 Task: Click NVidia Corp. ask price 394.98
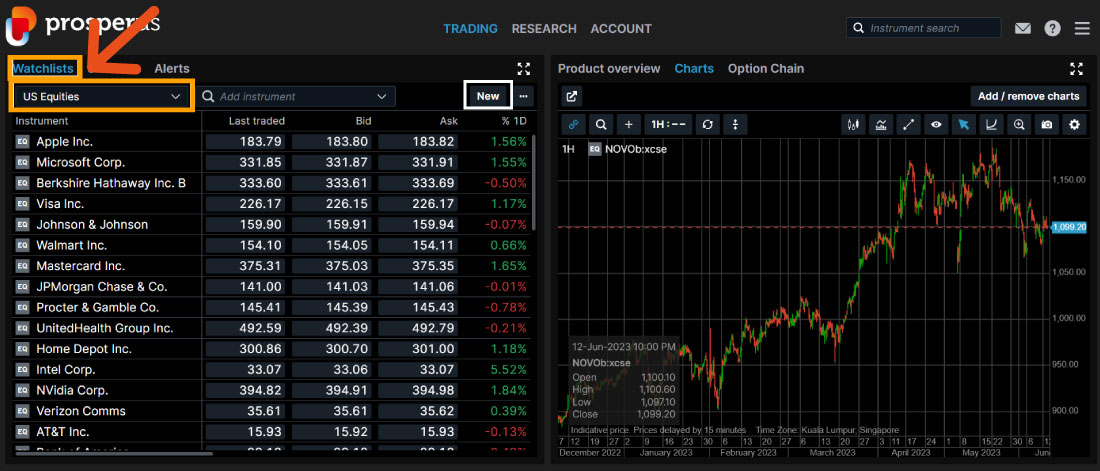pyautogui.click(x=417, y=390)
